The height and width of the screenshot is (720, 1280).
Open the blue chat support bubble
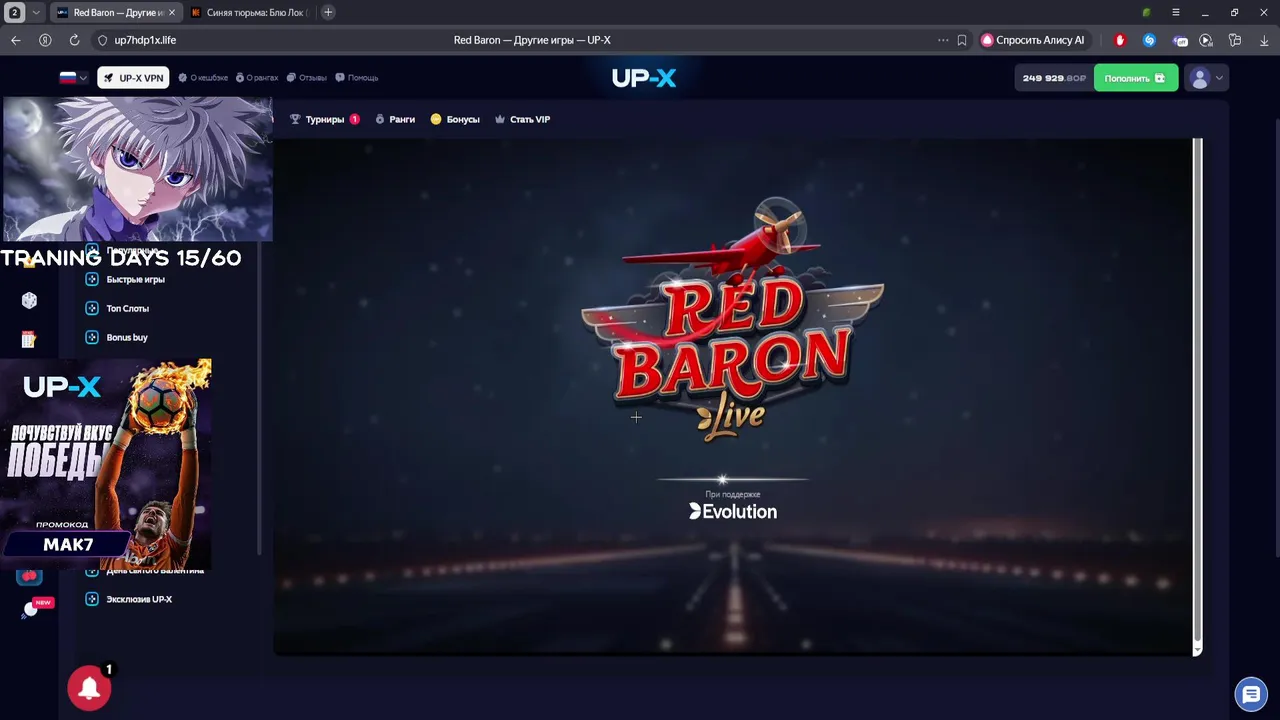[x=1251, y=694]
